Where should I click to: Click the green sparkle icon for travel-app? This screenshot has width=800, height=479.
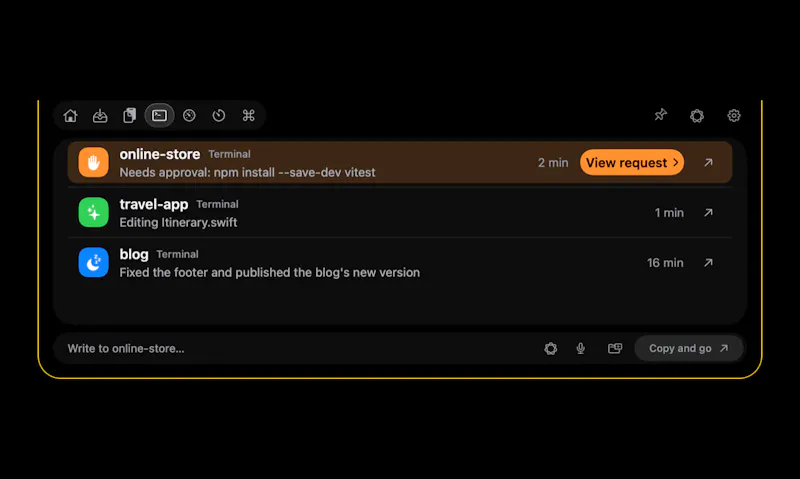click(93, 212)
